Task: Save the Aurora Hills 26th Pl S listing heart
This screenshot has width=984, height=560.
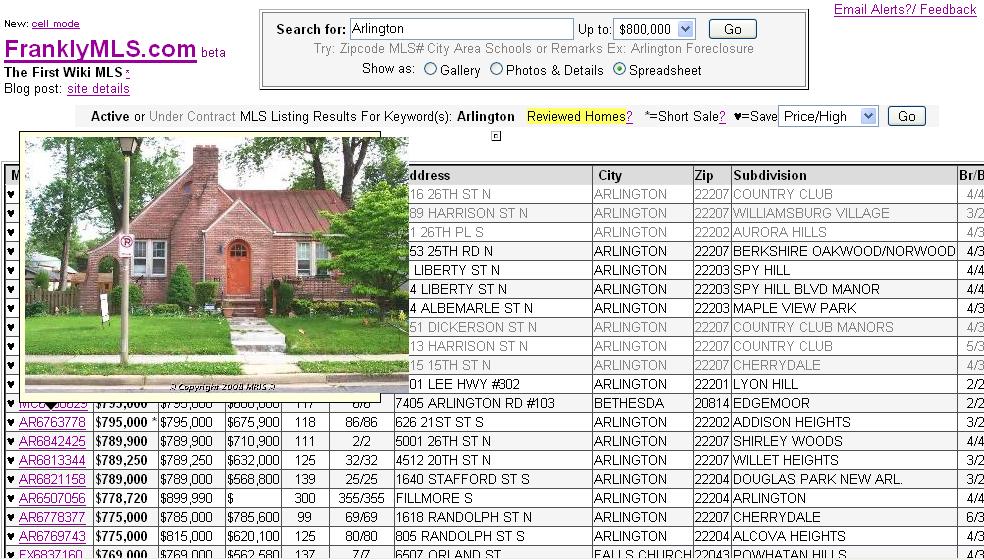Action: 11,232
